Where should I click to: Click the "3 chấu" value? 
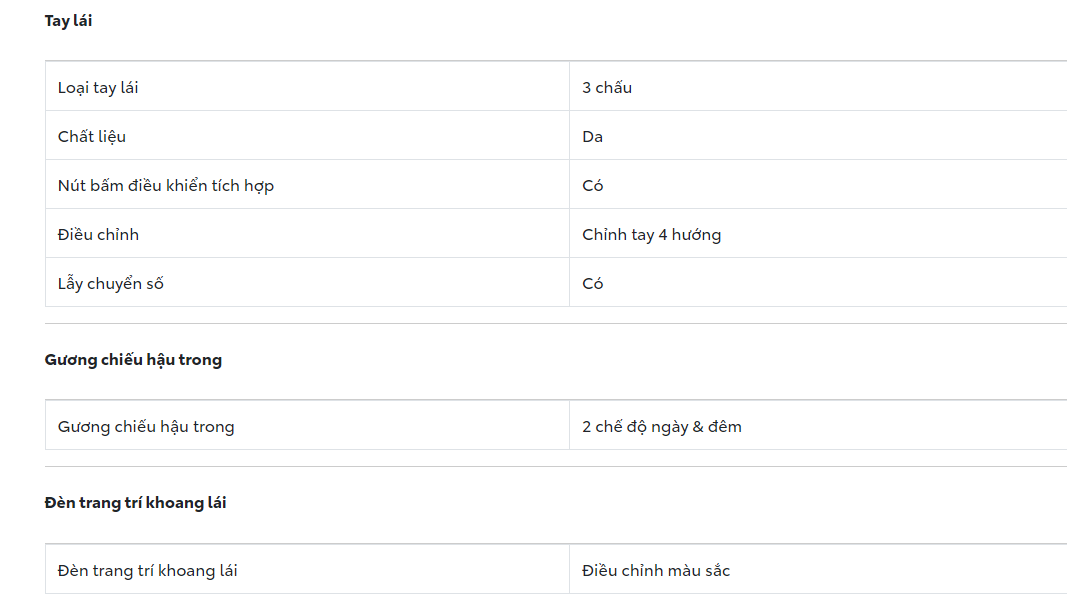point(607,87)
